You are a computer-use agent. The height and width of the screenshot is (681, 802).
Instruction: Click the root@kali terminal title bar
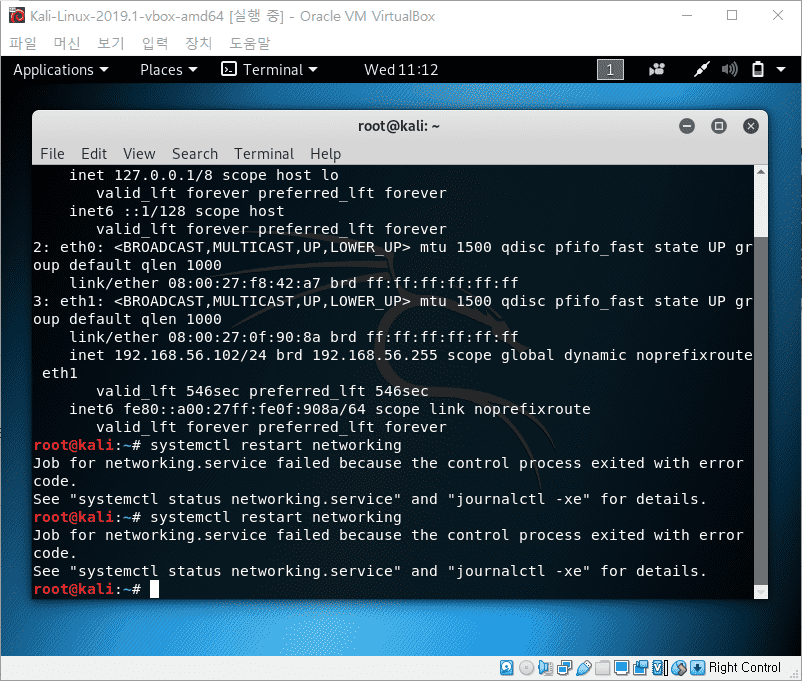tap(399, 126)
